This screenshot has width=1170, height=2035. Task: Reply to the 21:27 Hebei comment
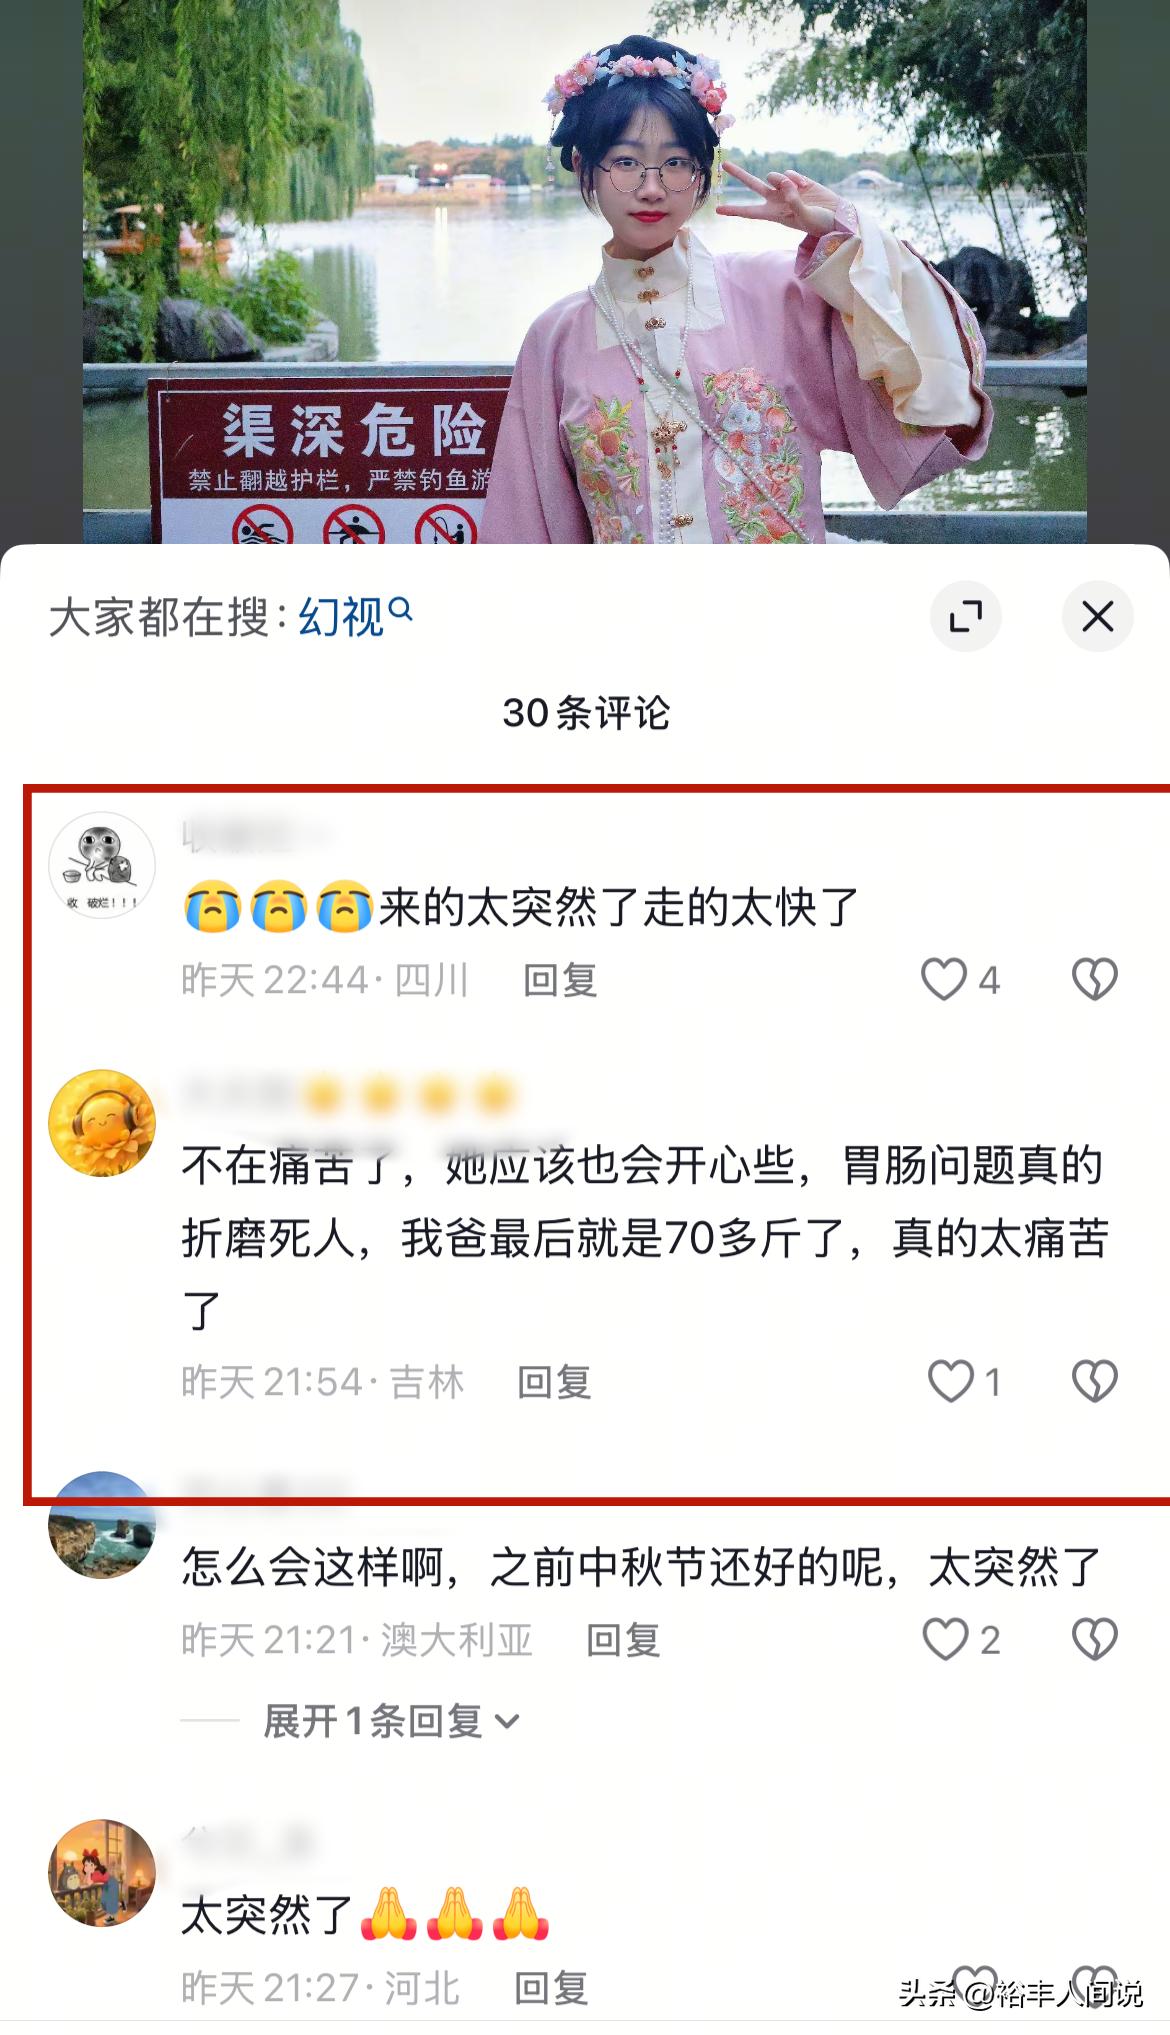coord(551,1989)
